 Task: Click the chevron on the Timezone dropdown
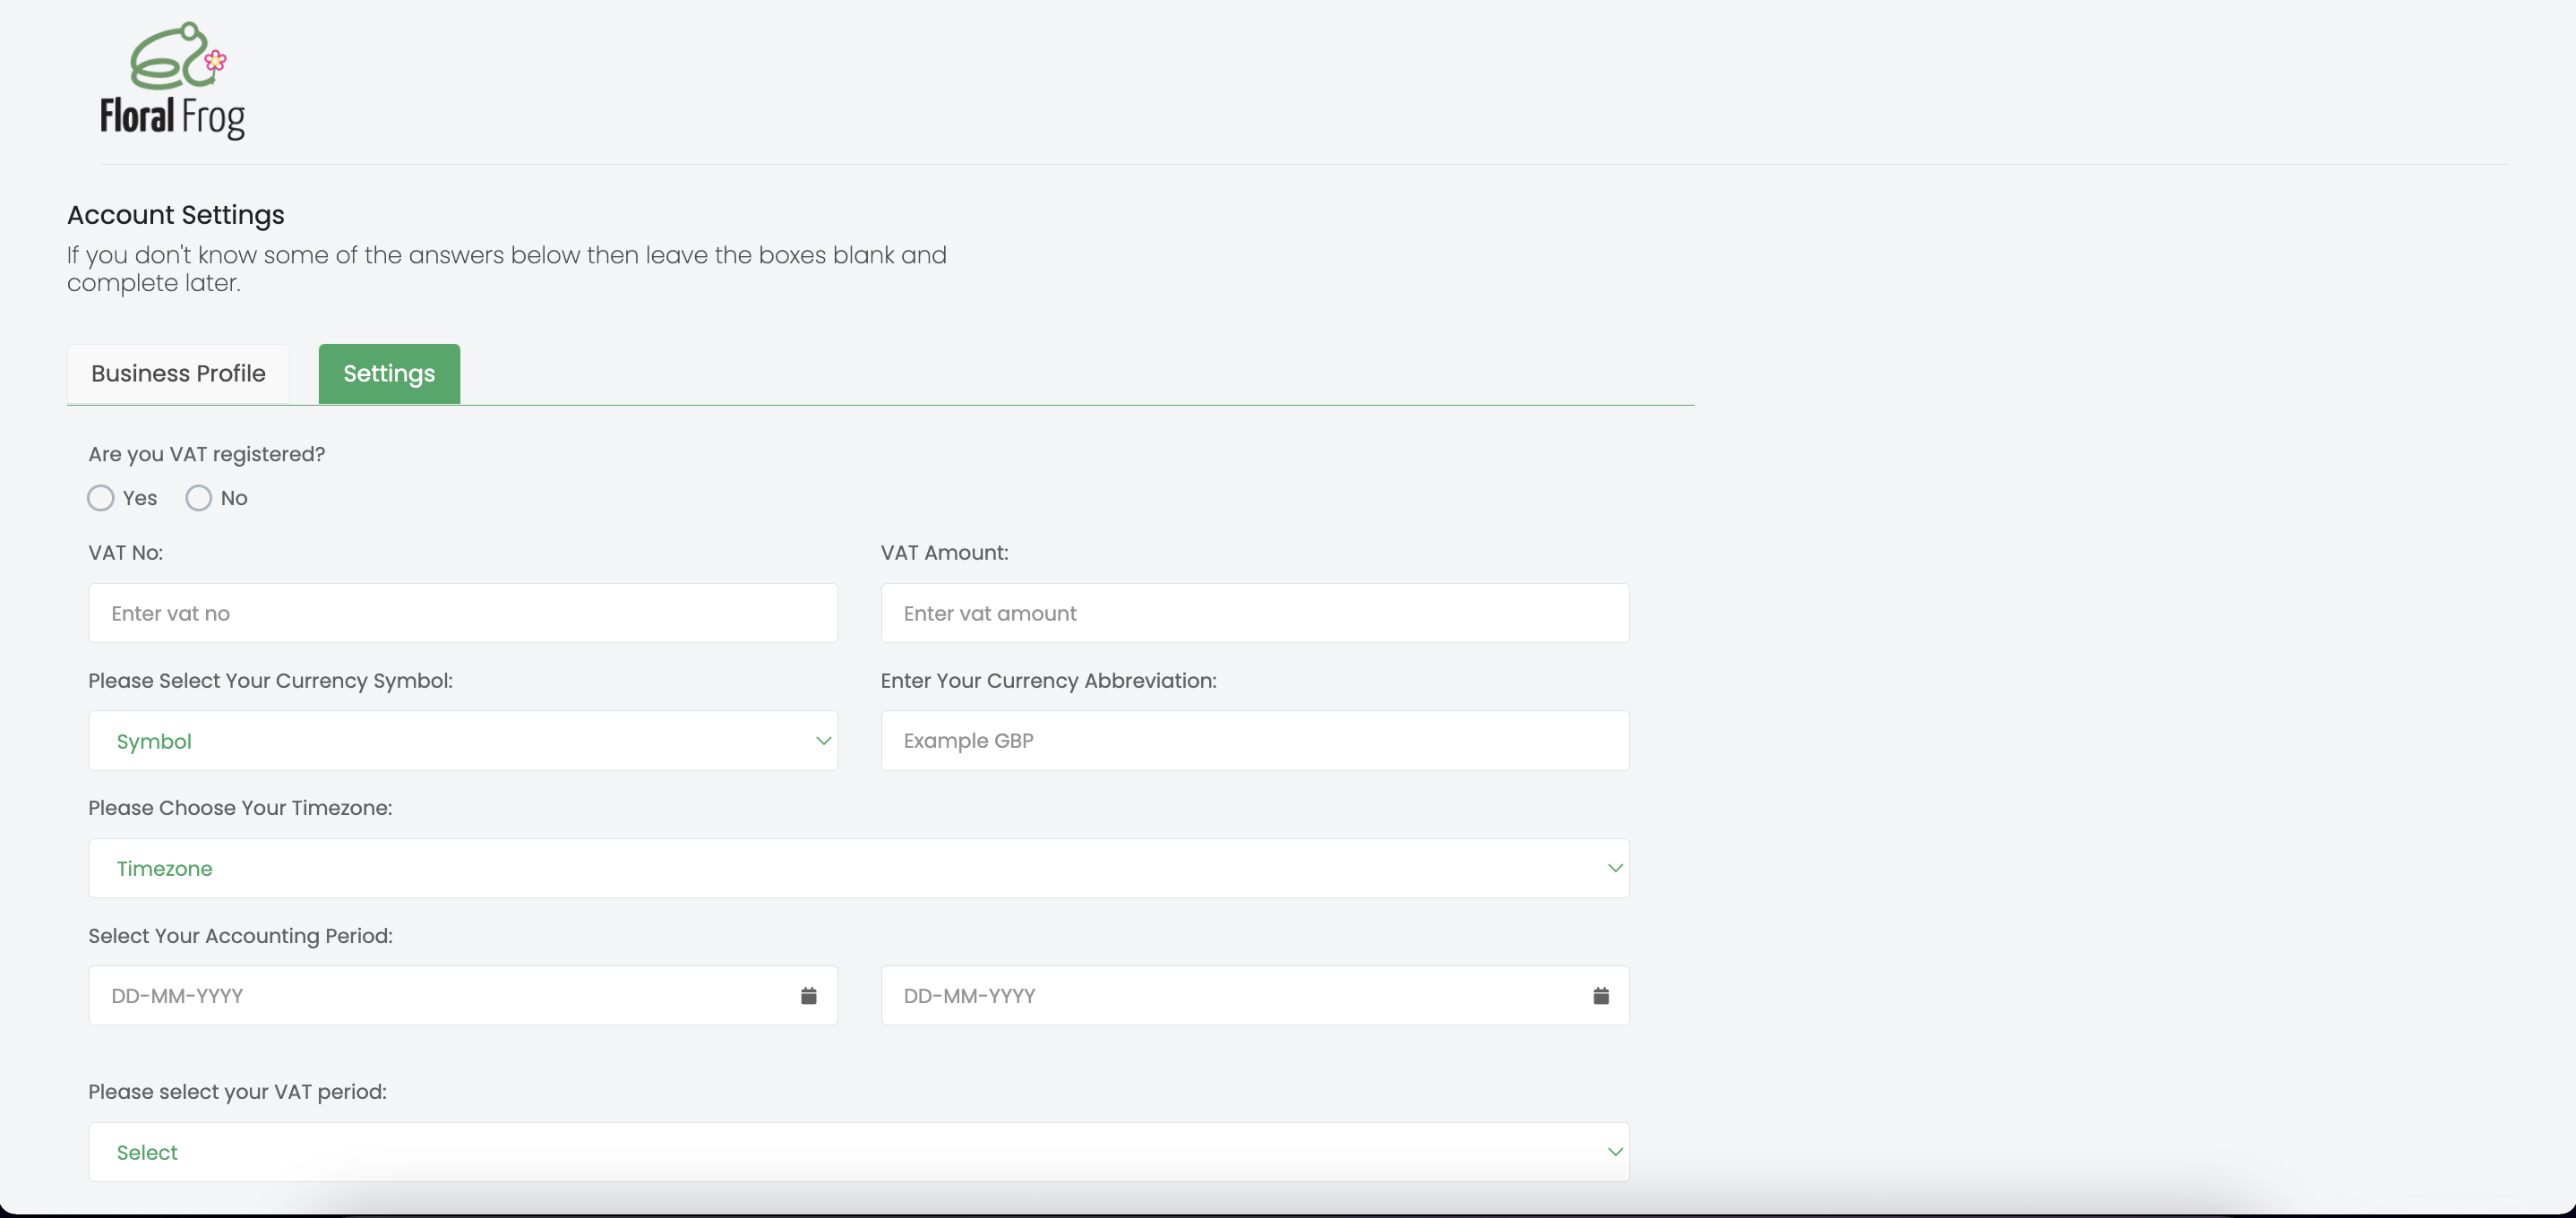pos(1614,868)
